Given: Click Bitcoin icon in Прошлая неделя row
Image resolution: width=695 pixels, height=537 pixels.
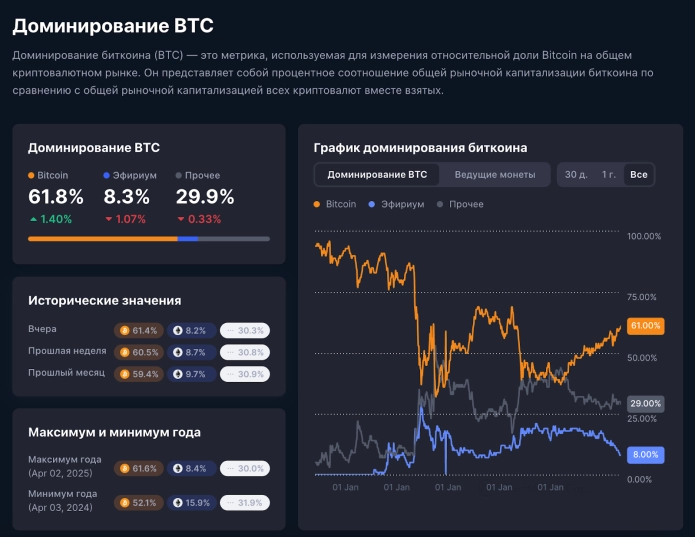Looking at the screenshot, I should tap(126, 352).
